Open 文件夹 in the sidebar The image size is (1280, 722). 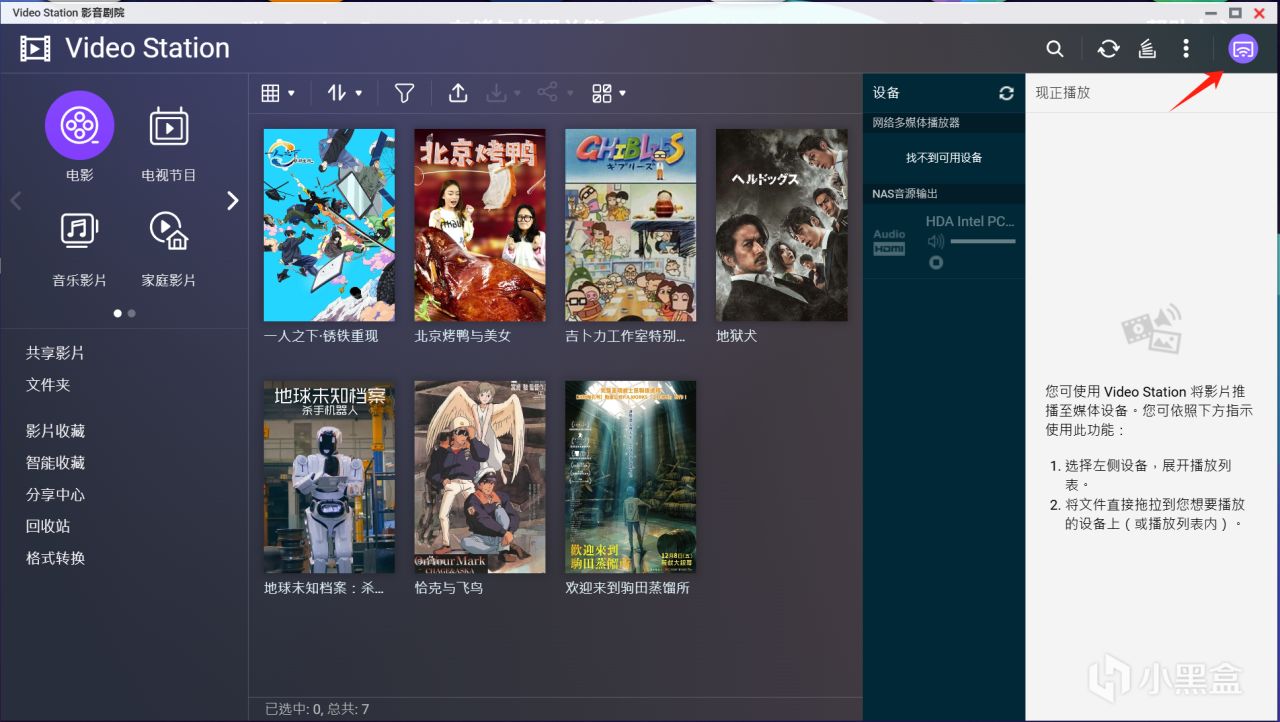[x=48, y=385]
